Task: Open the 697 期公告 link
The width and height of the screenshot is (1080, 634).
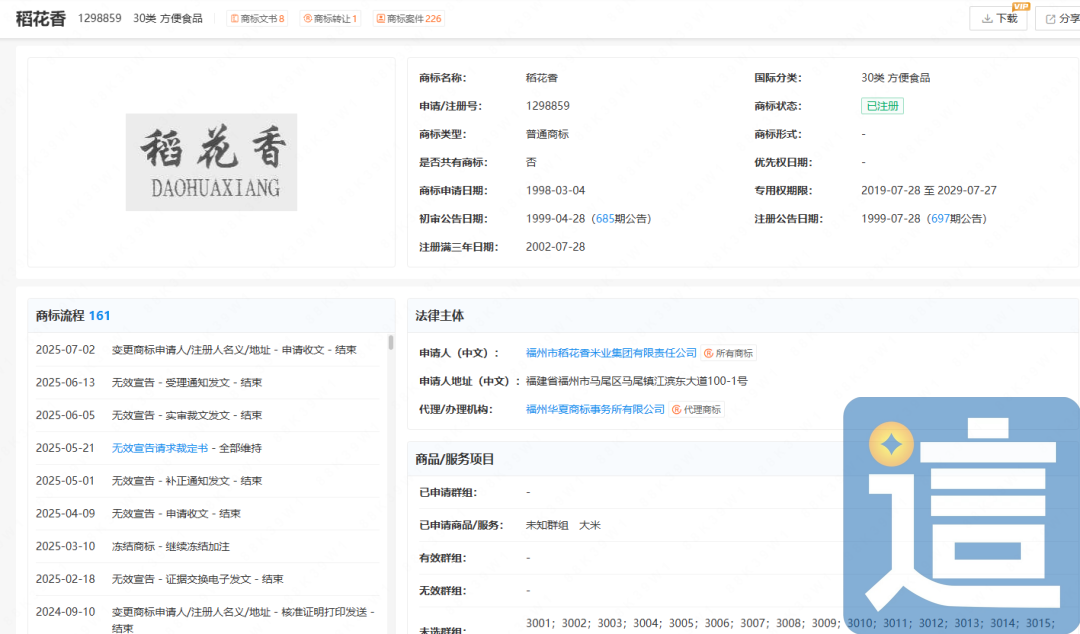Action: [940, 218]
